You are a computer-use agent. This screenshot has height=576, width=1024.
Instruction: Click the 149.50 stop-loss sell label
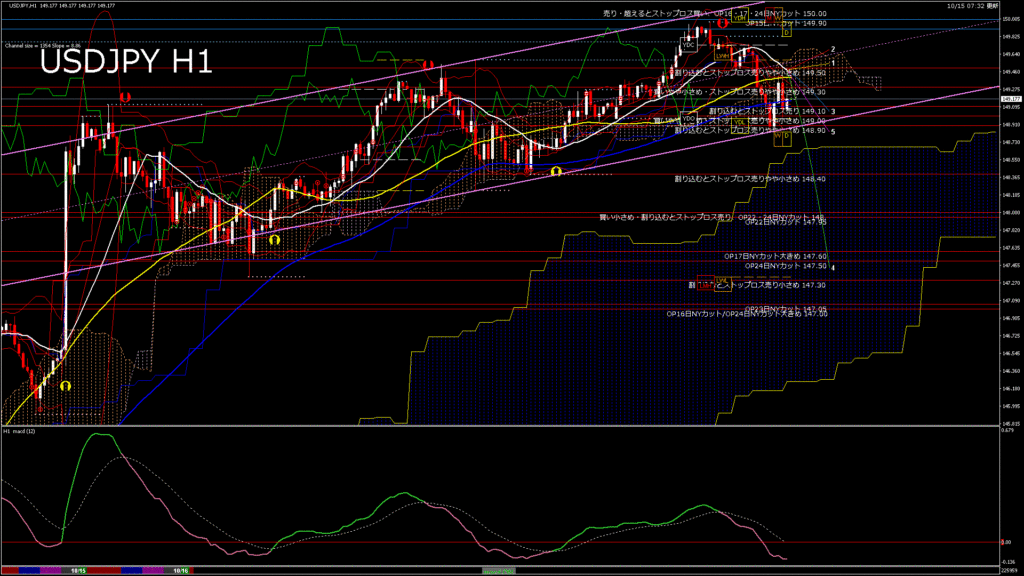point(750,72)
